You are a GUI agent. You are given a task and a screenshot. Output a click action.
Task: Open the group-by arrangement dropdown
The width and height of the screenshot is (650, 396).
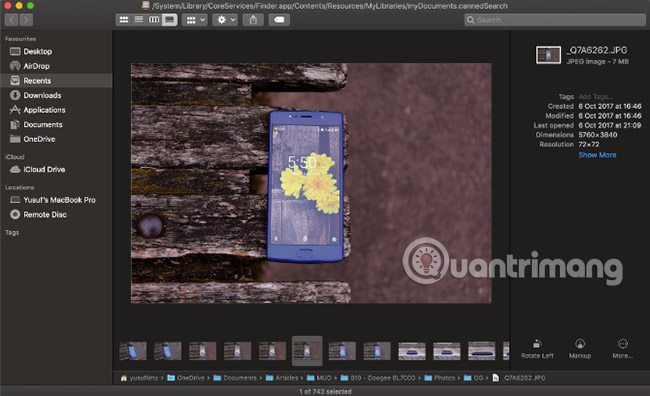pyautogui.click(x=195, y=19)
